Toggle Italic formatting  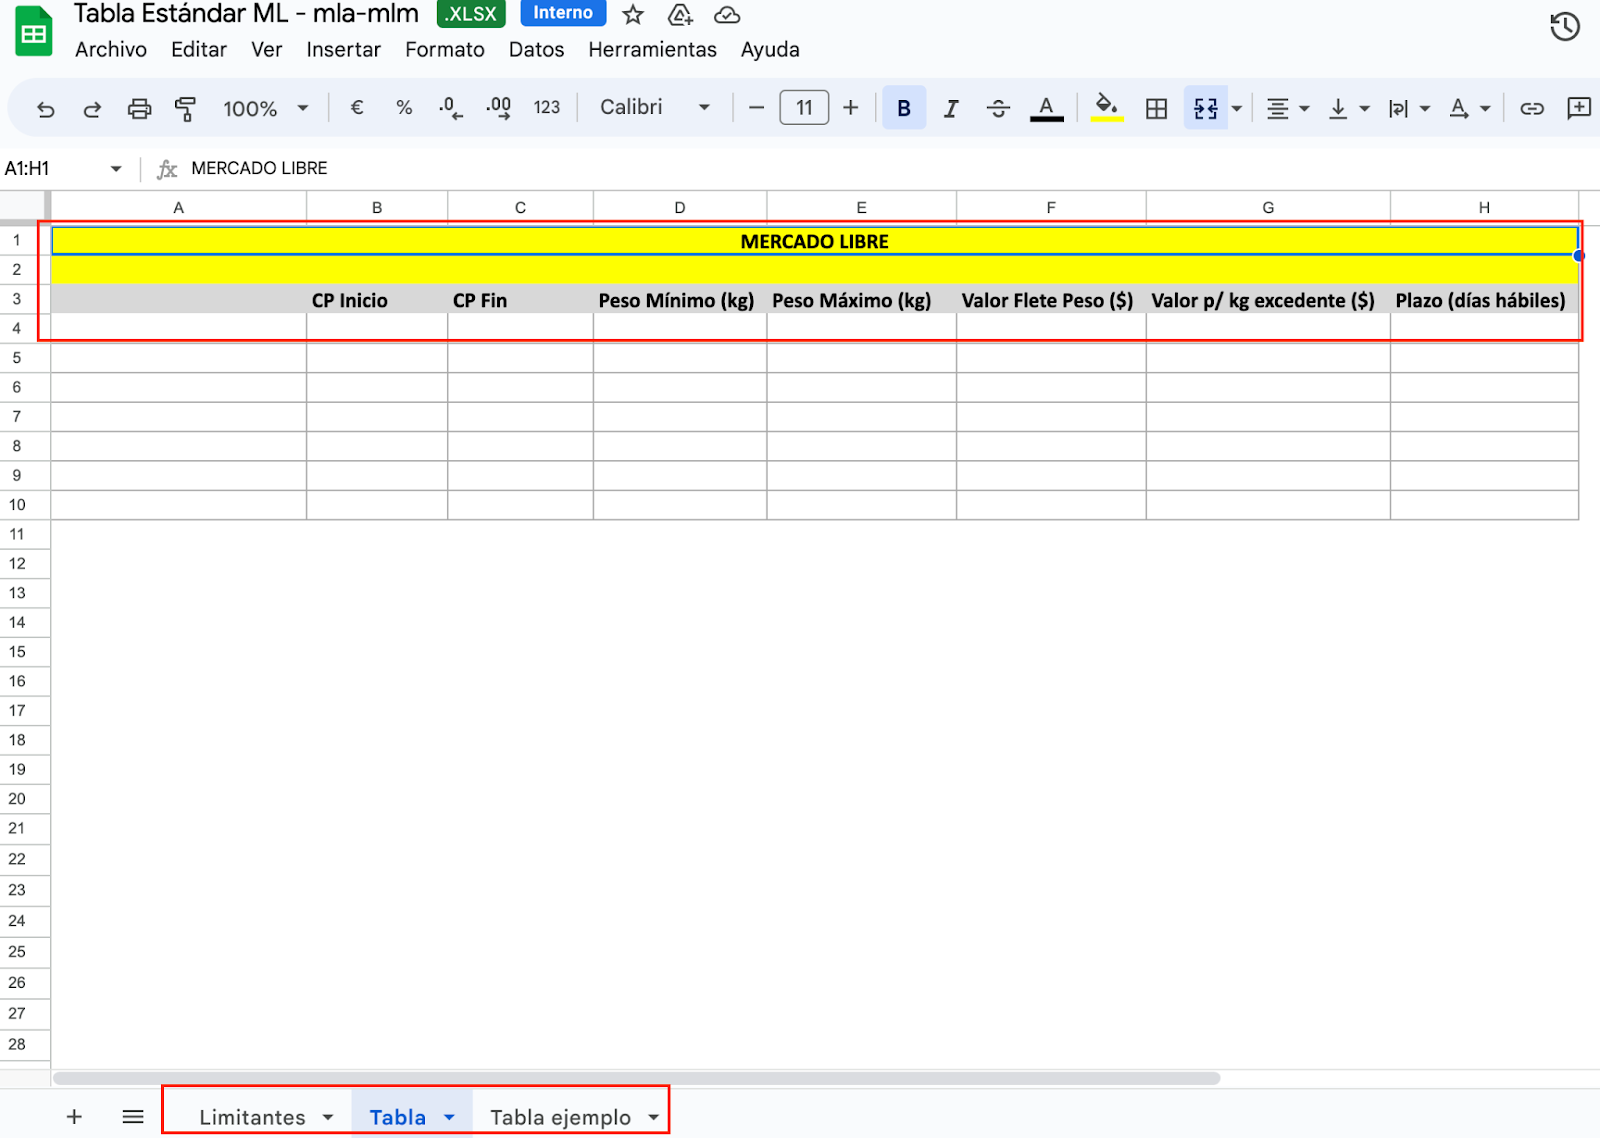(x=951, y=108)
